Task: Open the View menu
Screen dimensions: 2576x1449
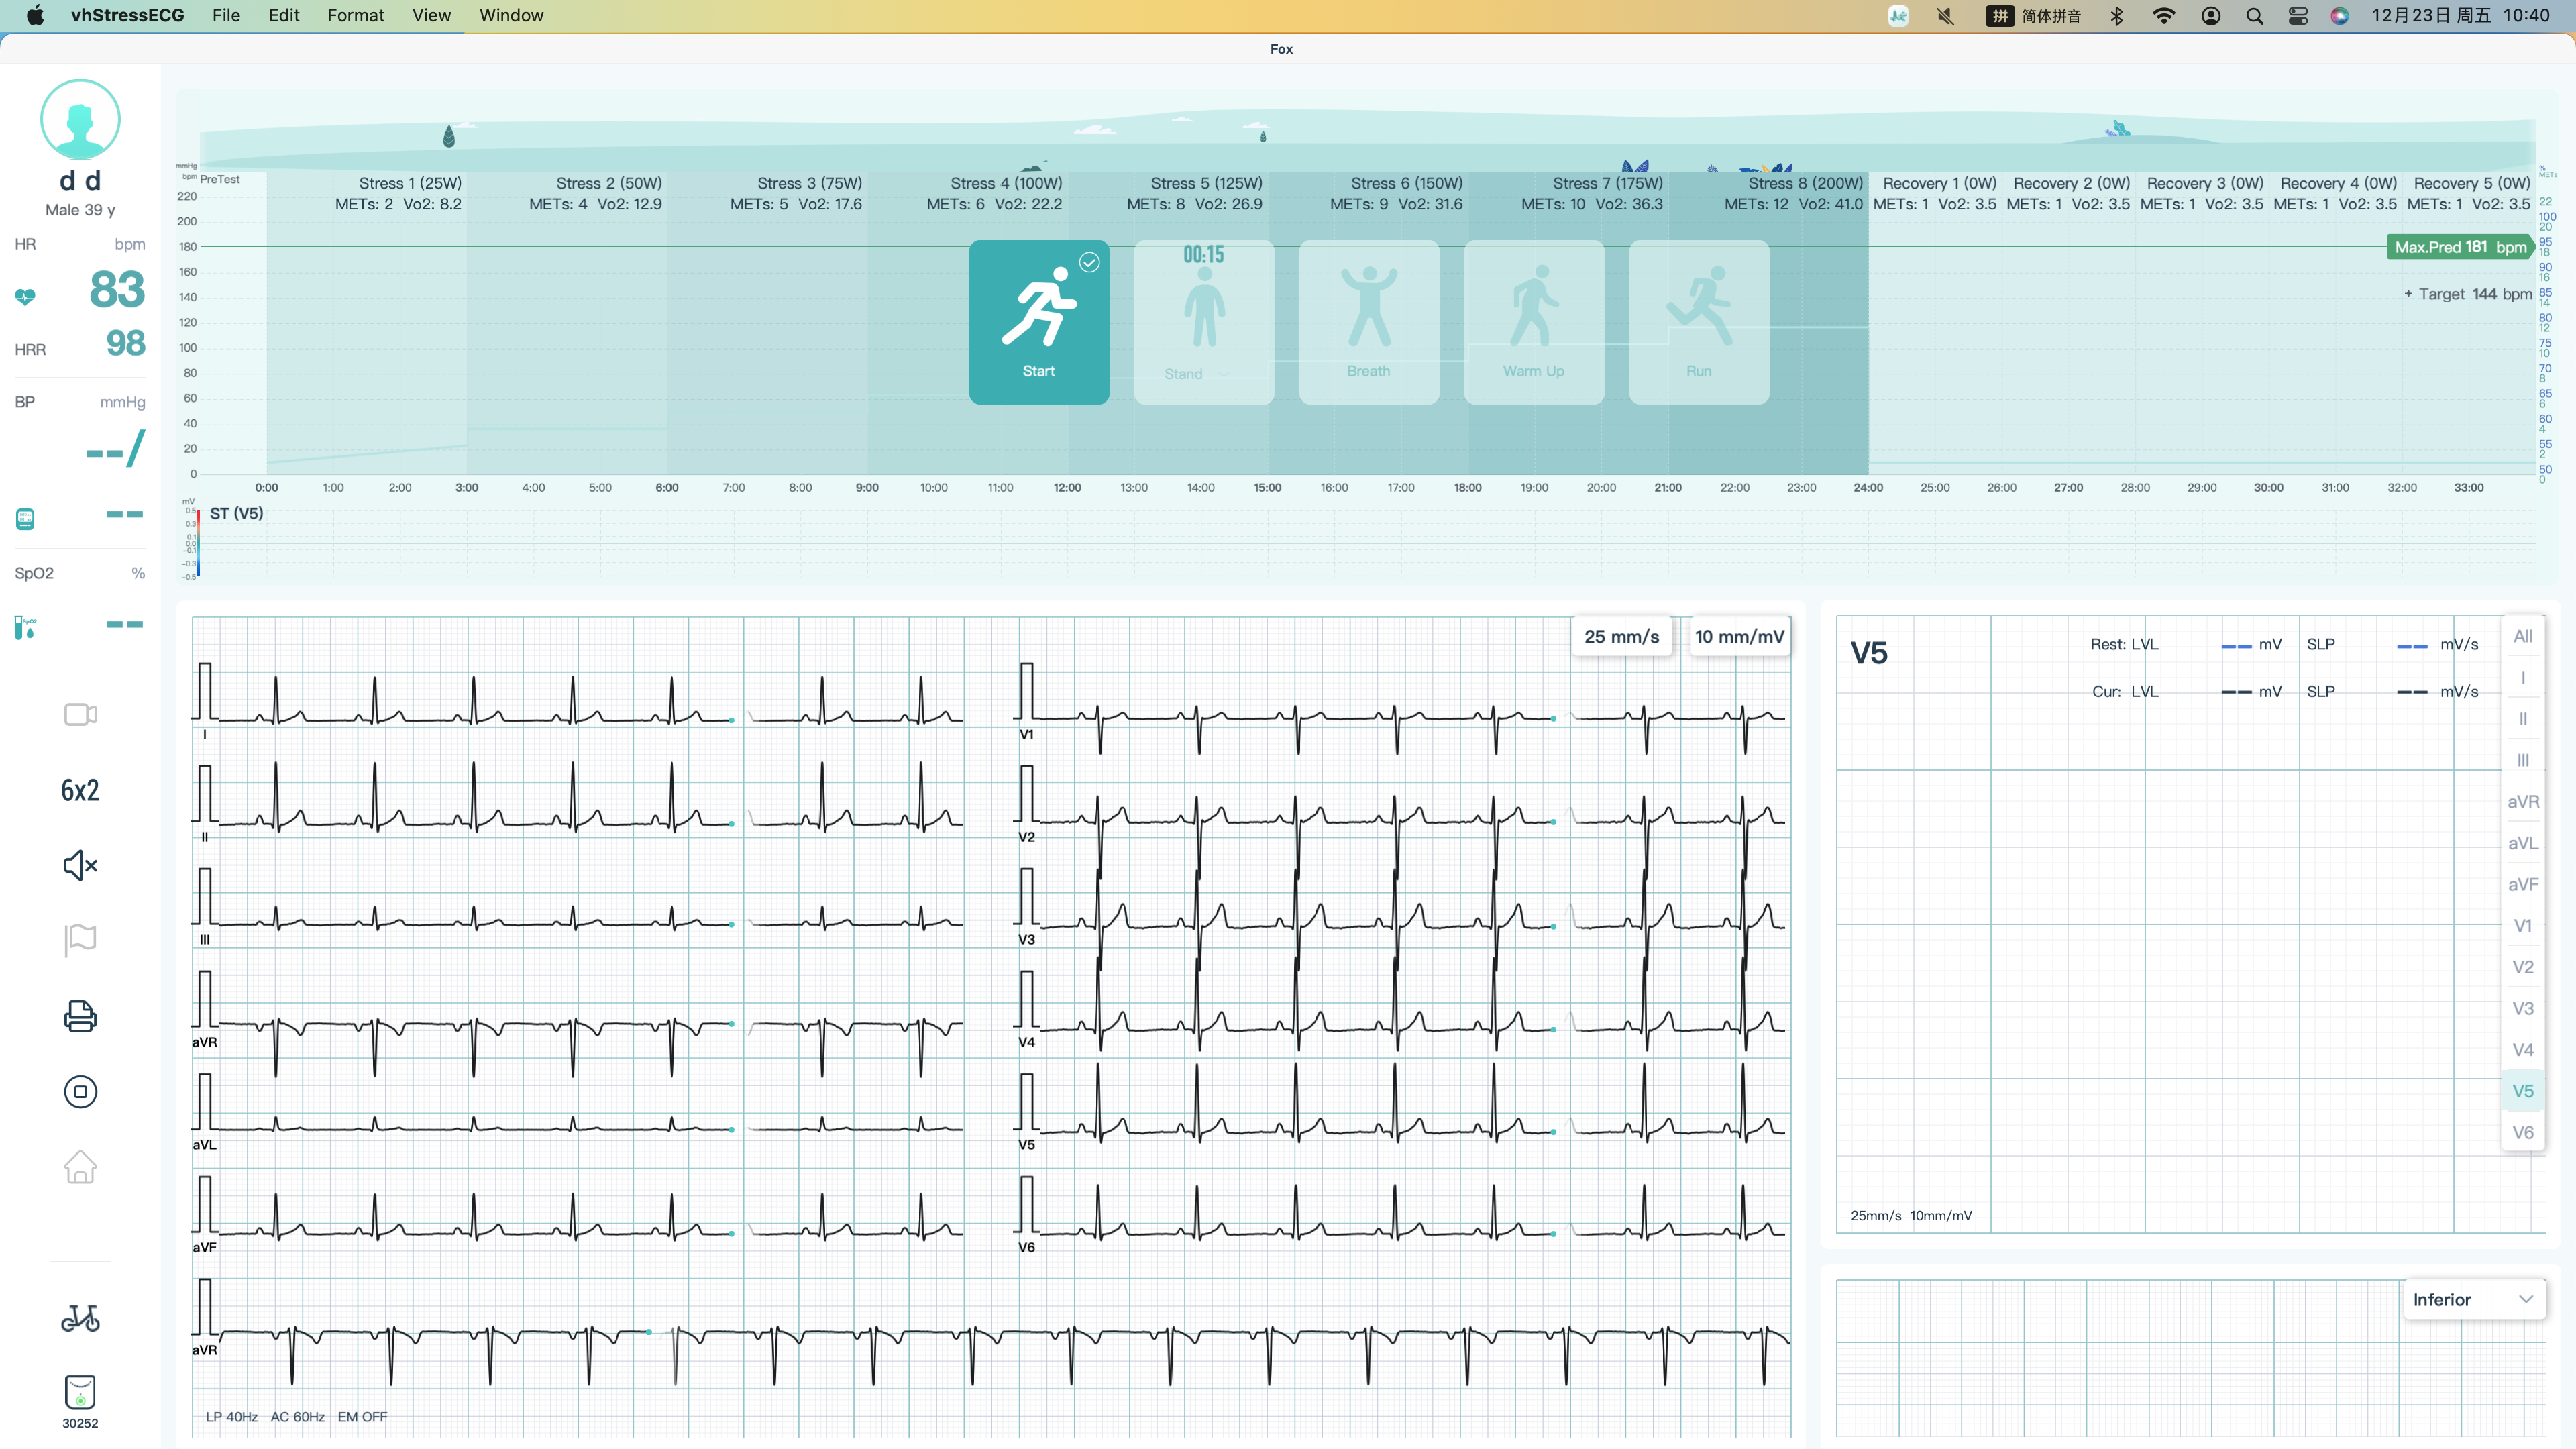Action: pyautogui.click(x=431, y=15)
